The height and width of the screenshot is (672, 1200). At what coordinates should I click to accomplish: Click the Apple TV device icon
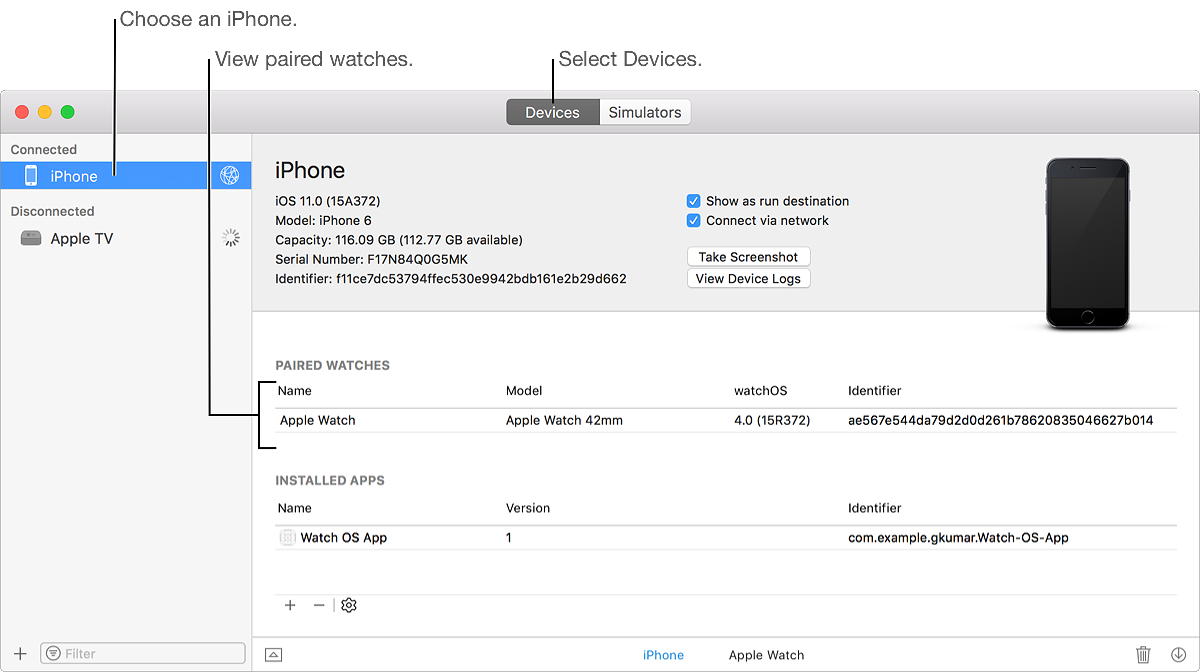tap(31, 238)
